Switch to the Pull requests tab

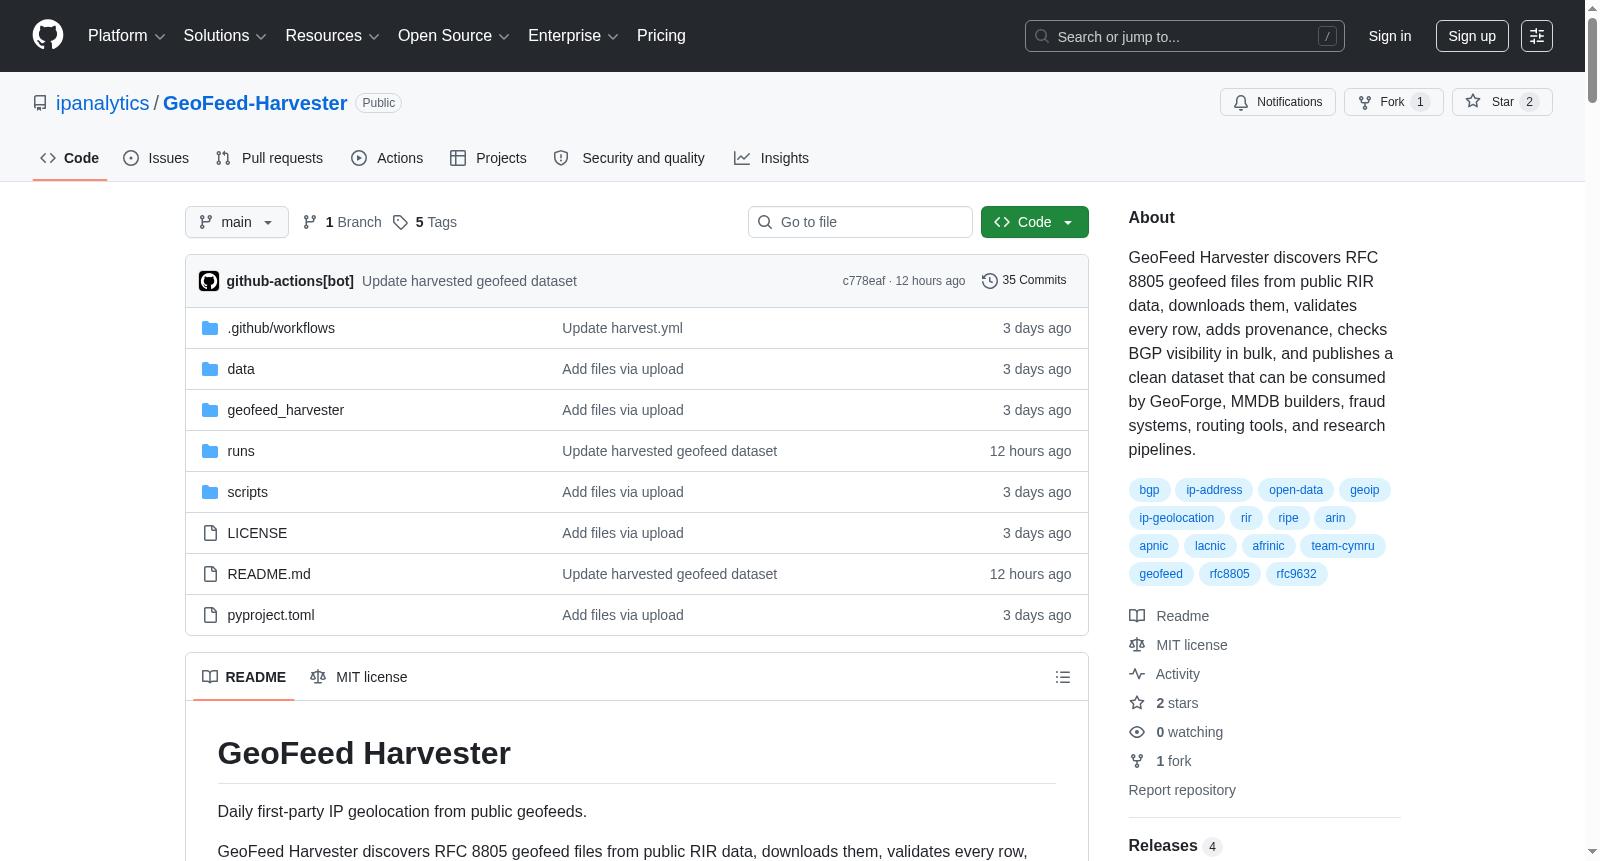tap(269, 158)
